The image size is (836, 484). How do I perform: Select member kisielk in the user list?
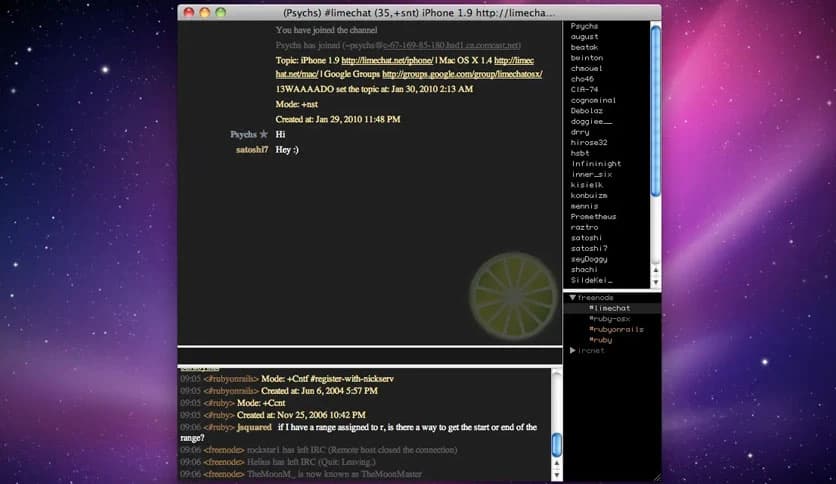pyautogui.click(x=586, y=185)
